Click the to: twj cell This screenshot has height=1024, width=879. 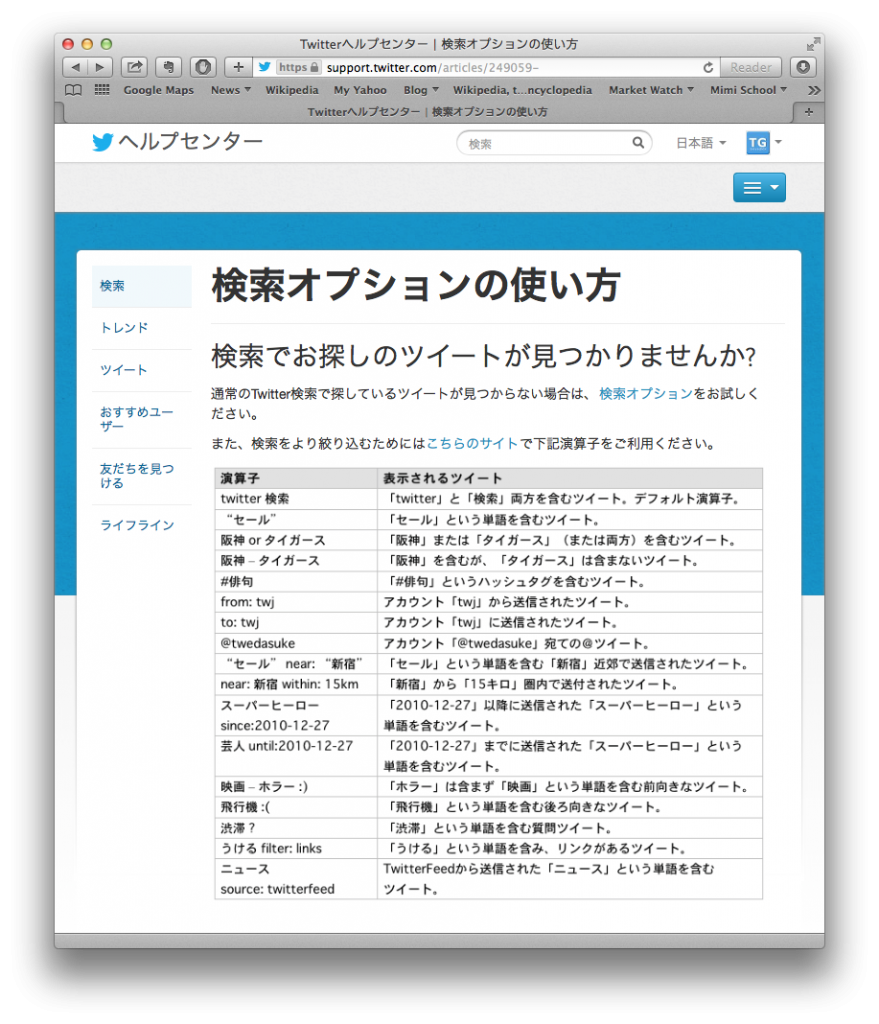(296, 622)
